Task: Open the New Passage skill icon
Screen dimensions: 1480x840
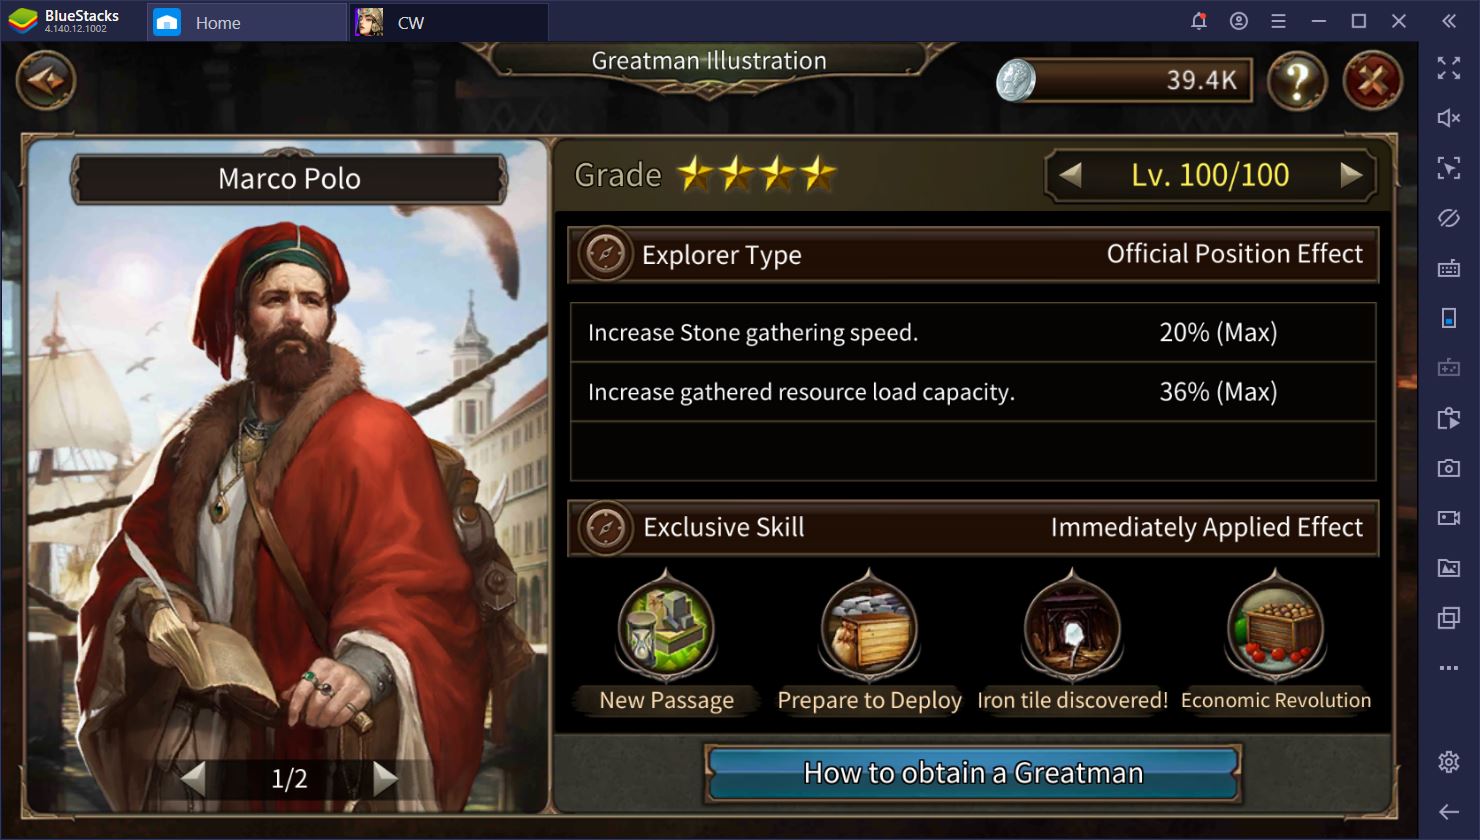Action: pos(666,628)
